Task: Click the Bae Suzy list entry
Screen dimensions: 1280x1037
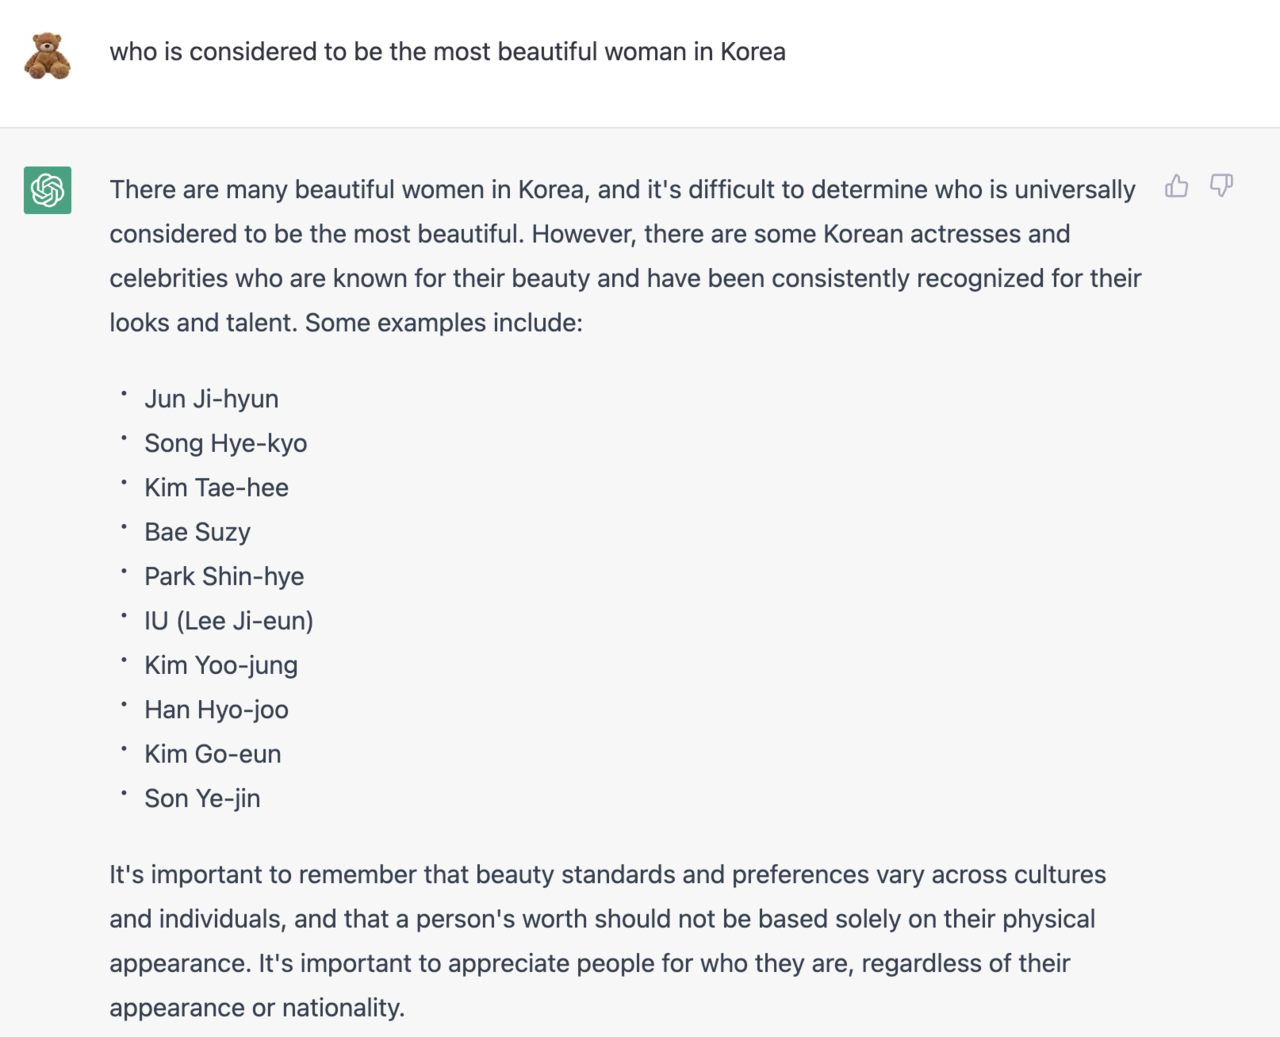Action: 197,532
